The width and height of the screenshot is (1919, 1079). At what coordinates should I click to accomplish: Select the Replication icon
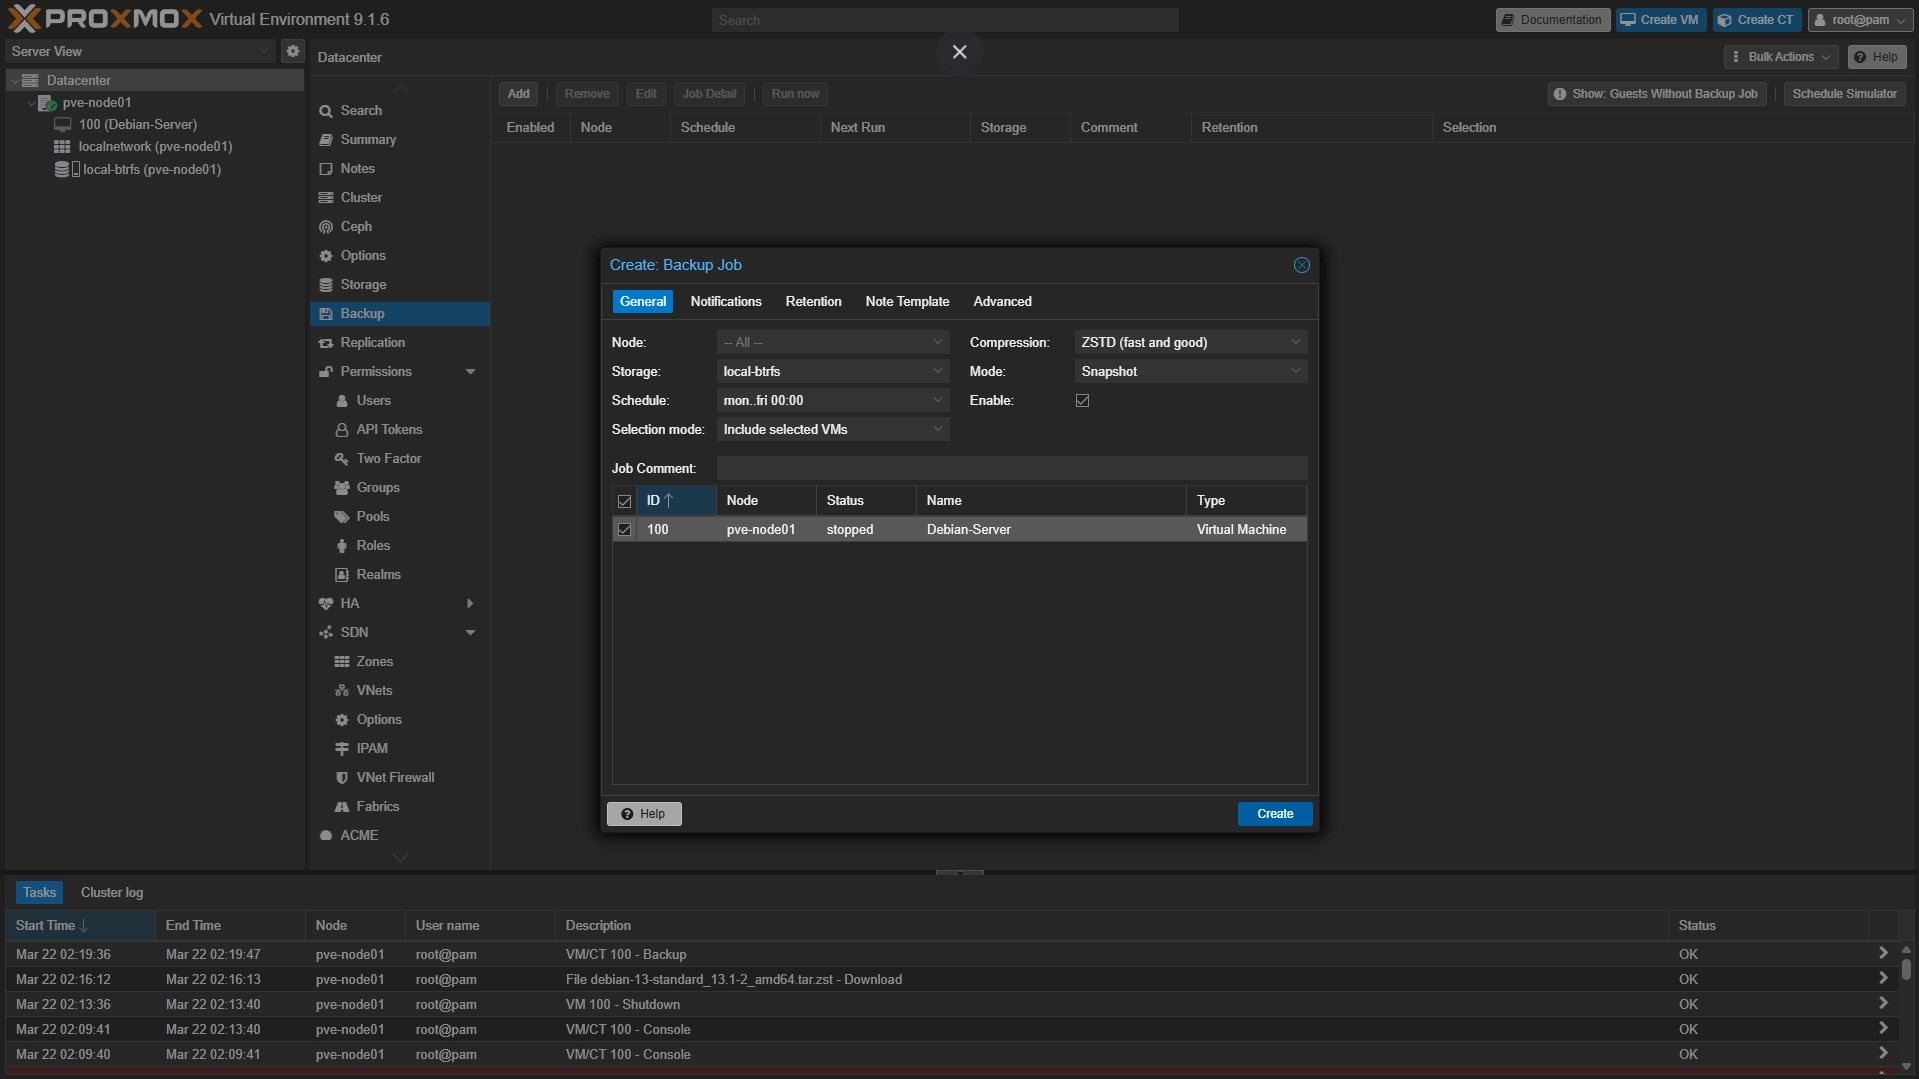[326, 343]
